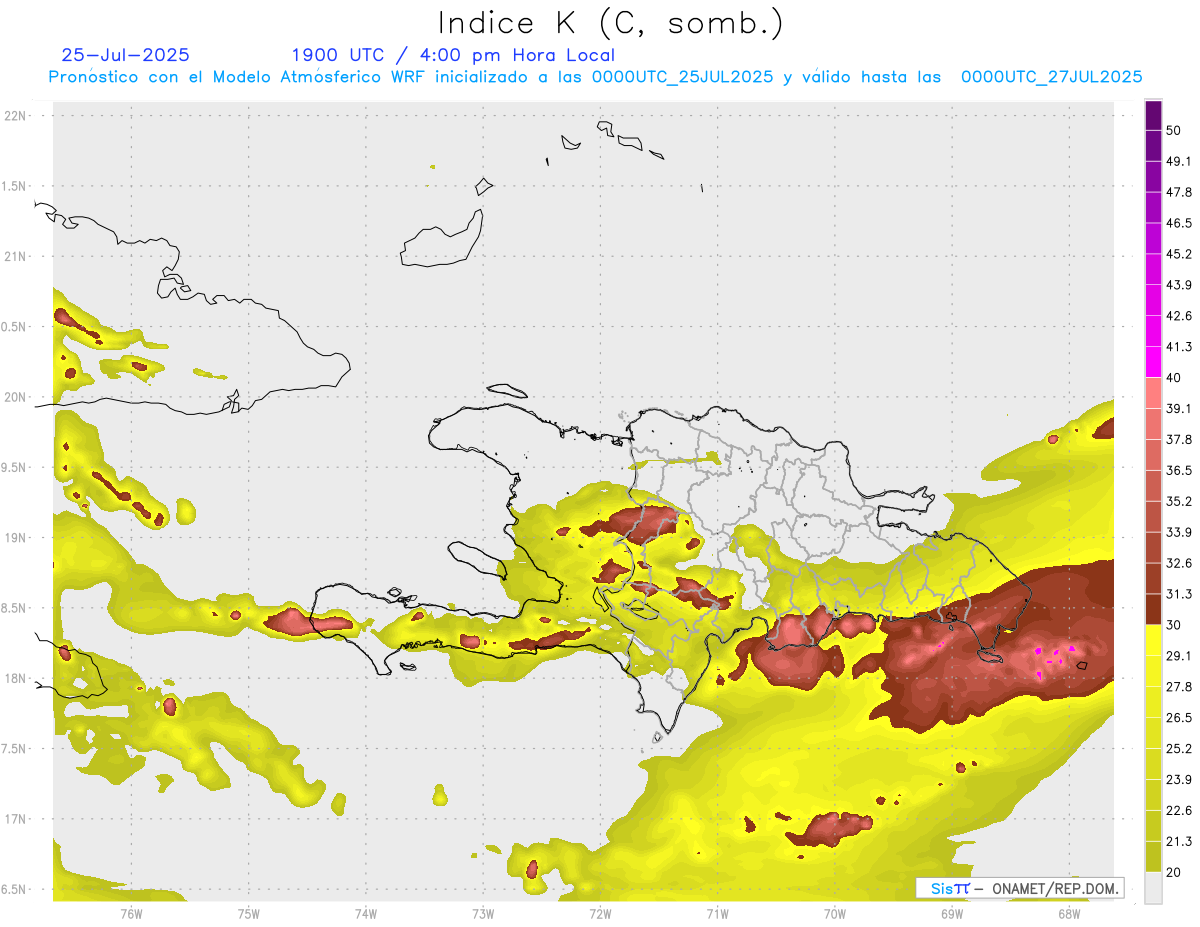Image resolution: width=1200 pixels, height=927 pixels.
Task: Click the '26.5' color scale label
Action: 1179,718
